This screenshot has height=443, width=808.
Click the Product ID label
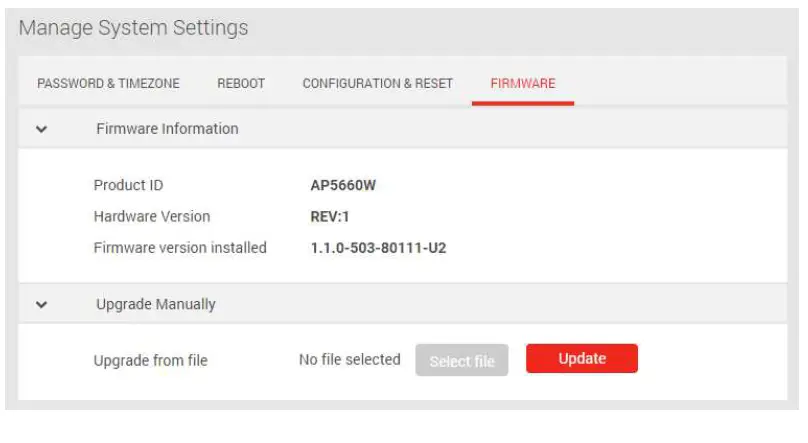click(x=128, y=185)
